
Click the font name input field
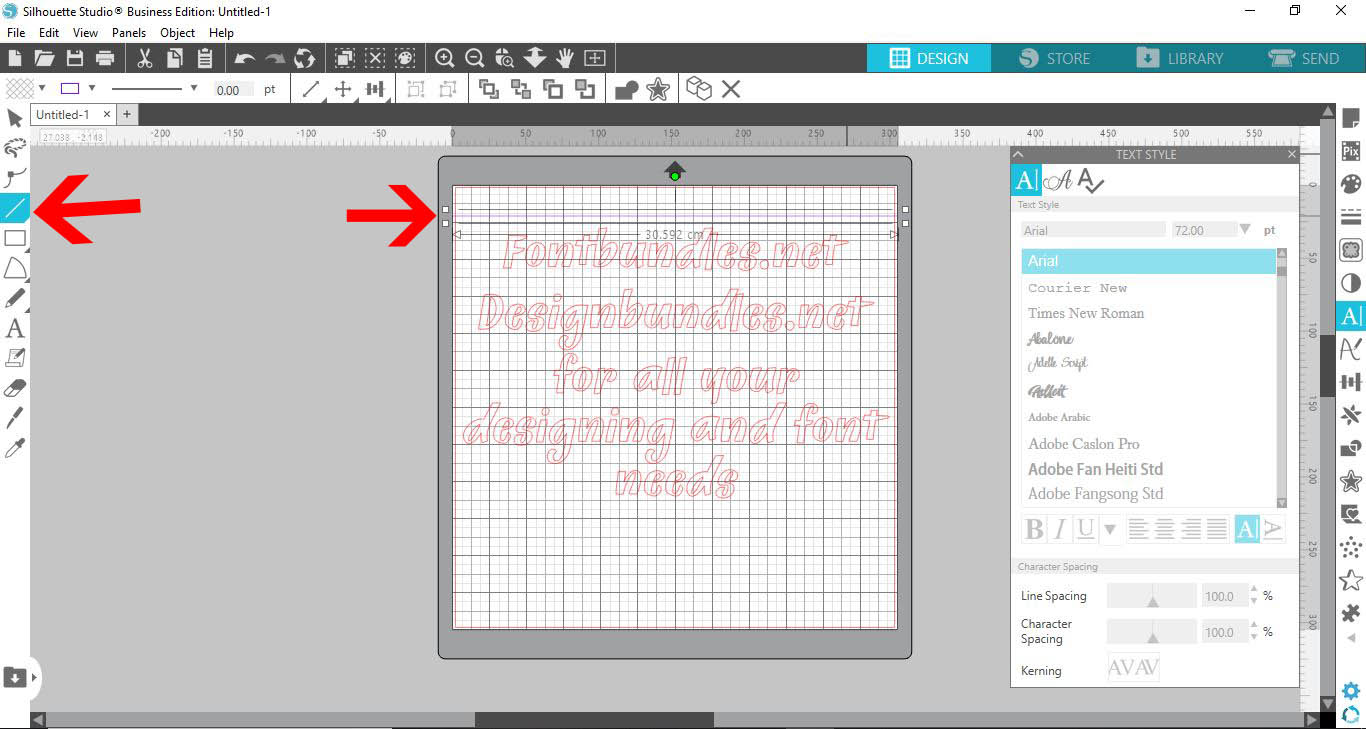[x=1094, y=230]
